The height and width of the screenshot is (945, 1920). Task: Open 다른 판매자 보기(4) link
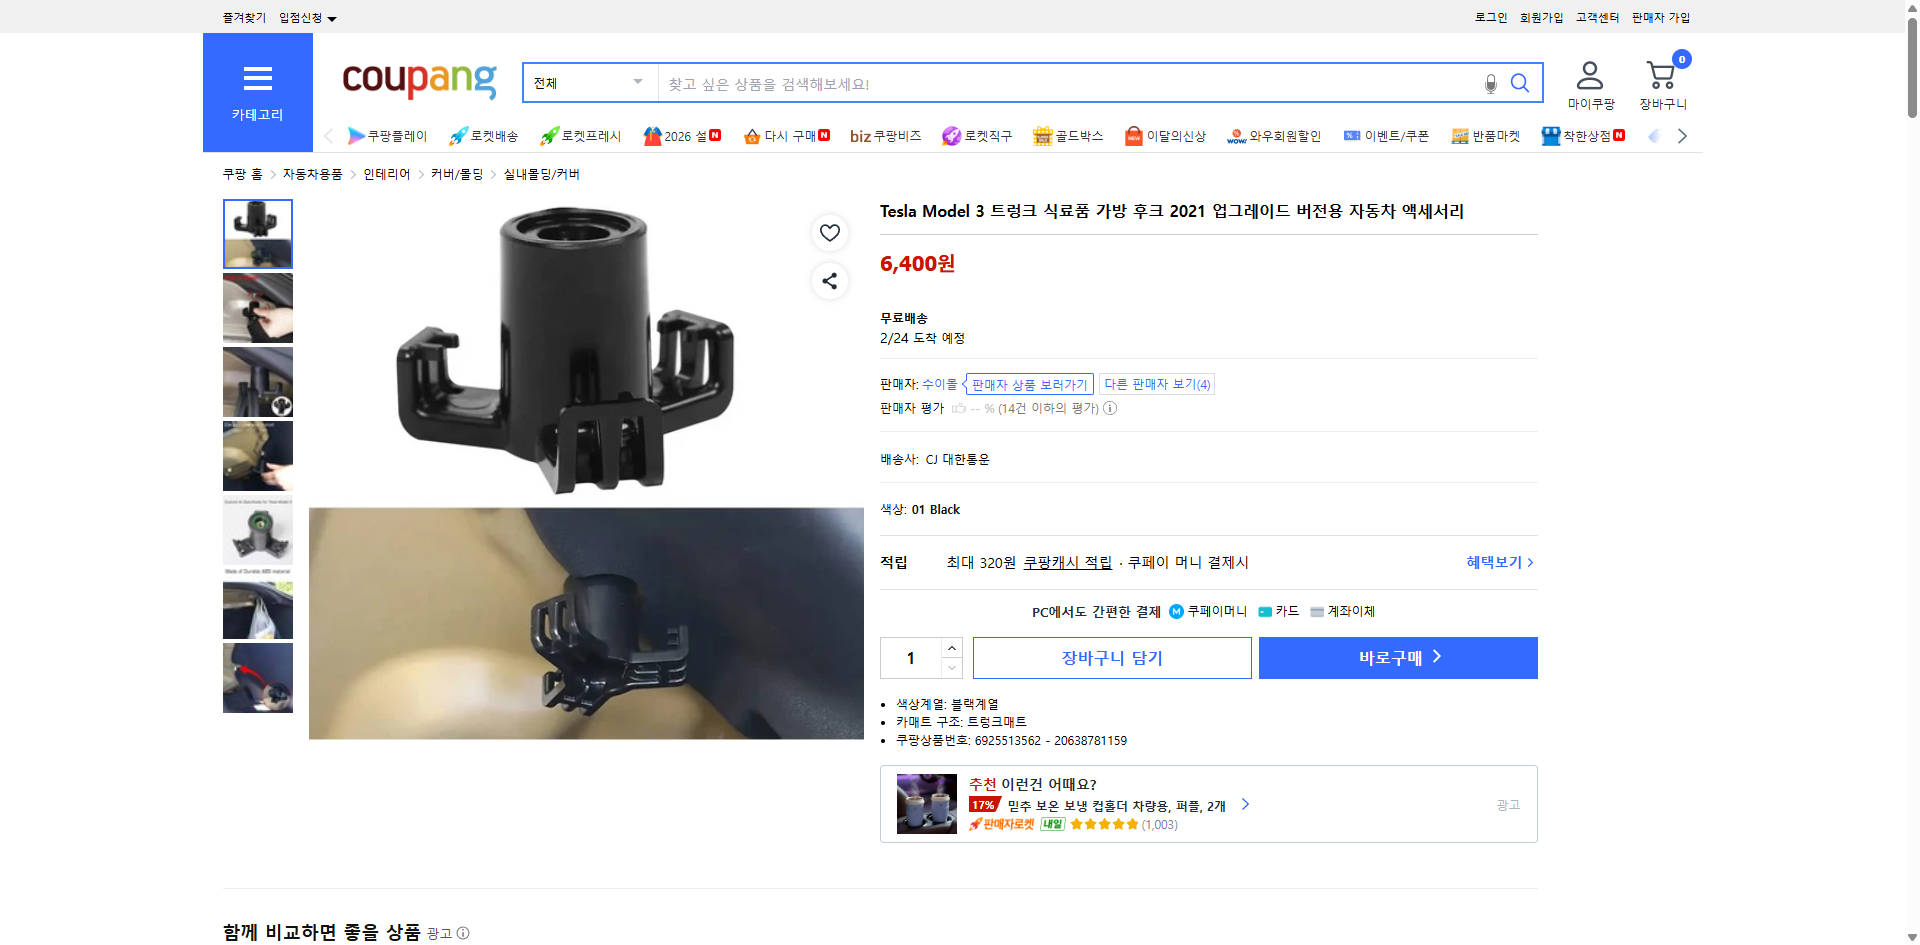1157,383
